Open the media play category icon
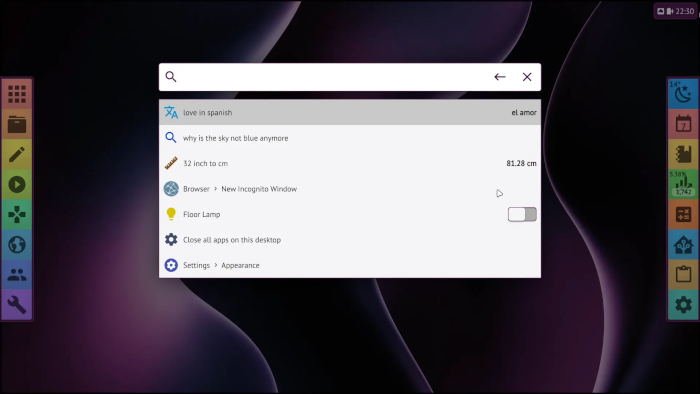 [x=17, y=185]
